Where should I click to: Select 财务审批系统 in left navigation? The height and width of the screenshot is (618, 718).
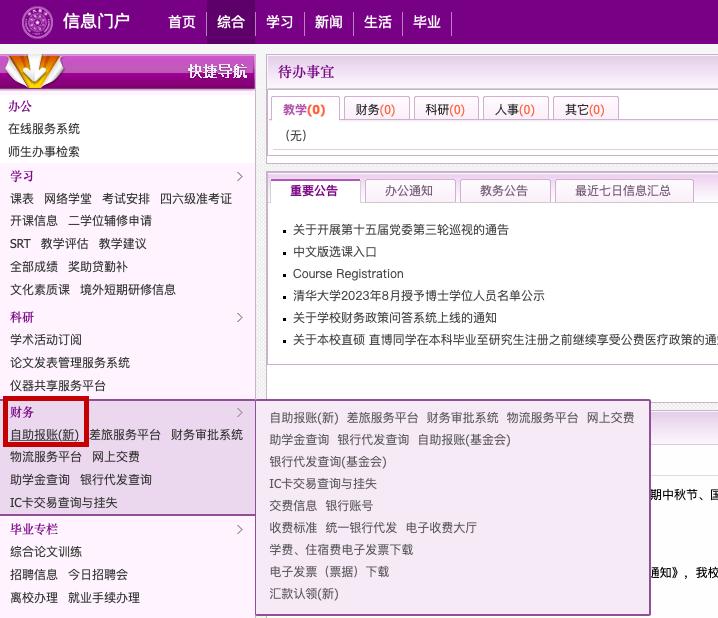tap(207, 435)
